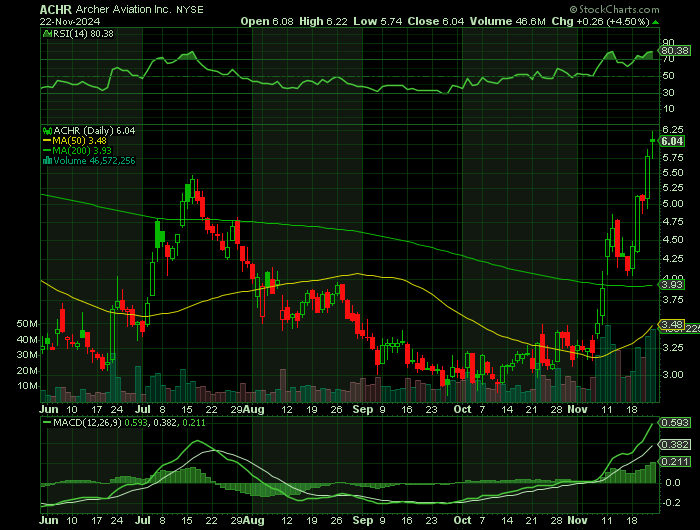Click the 'Low 5.74' header value

(x=378, y=21)
